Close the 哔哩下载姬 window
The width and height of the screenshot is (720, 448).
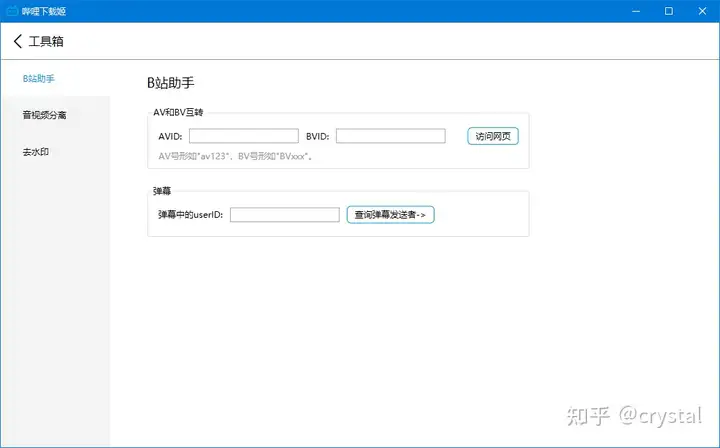click(702, 11)
